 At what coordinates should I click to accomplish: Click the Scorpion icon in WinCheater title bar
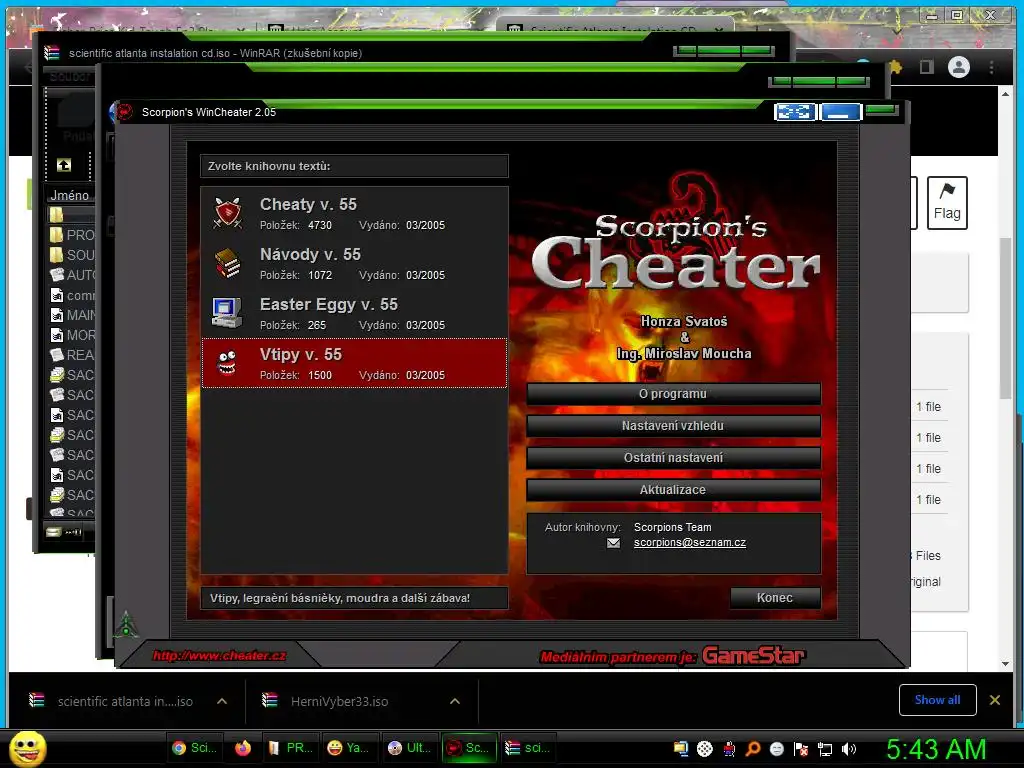click(x=124, y=112)
